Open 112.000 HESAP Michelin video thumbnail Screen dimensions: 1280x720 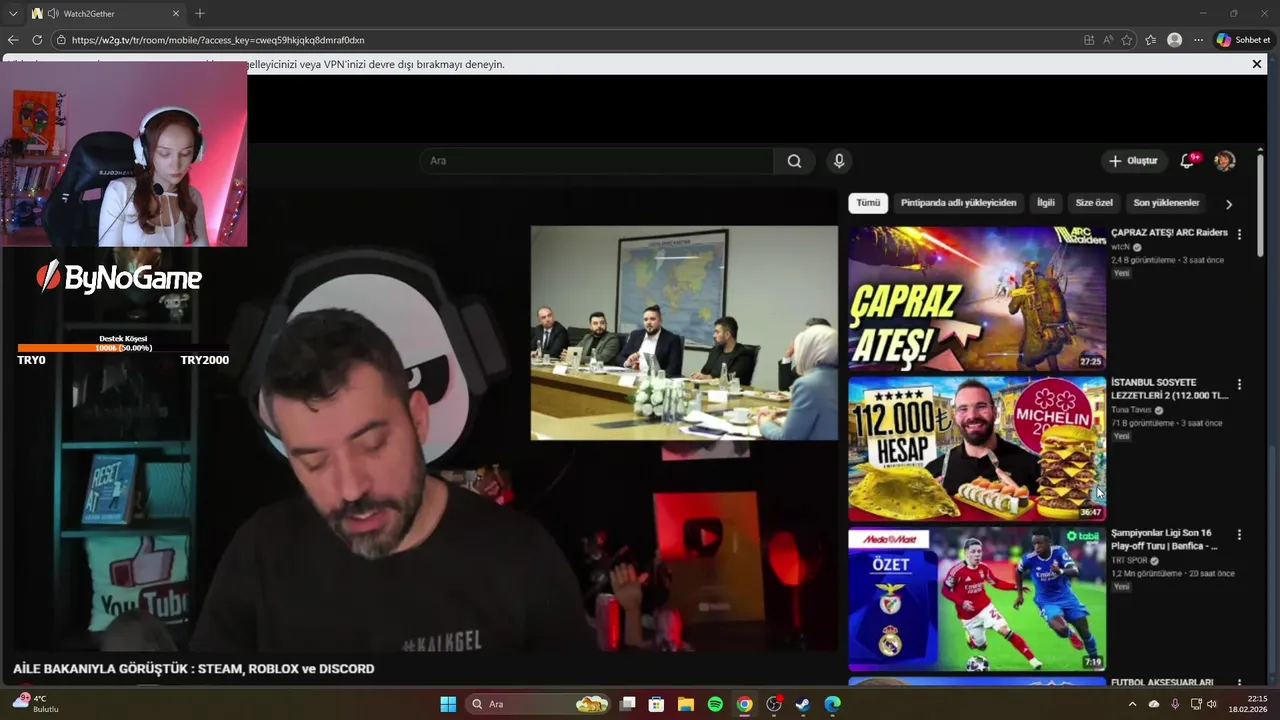click(977, 448)
